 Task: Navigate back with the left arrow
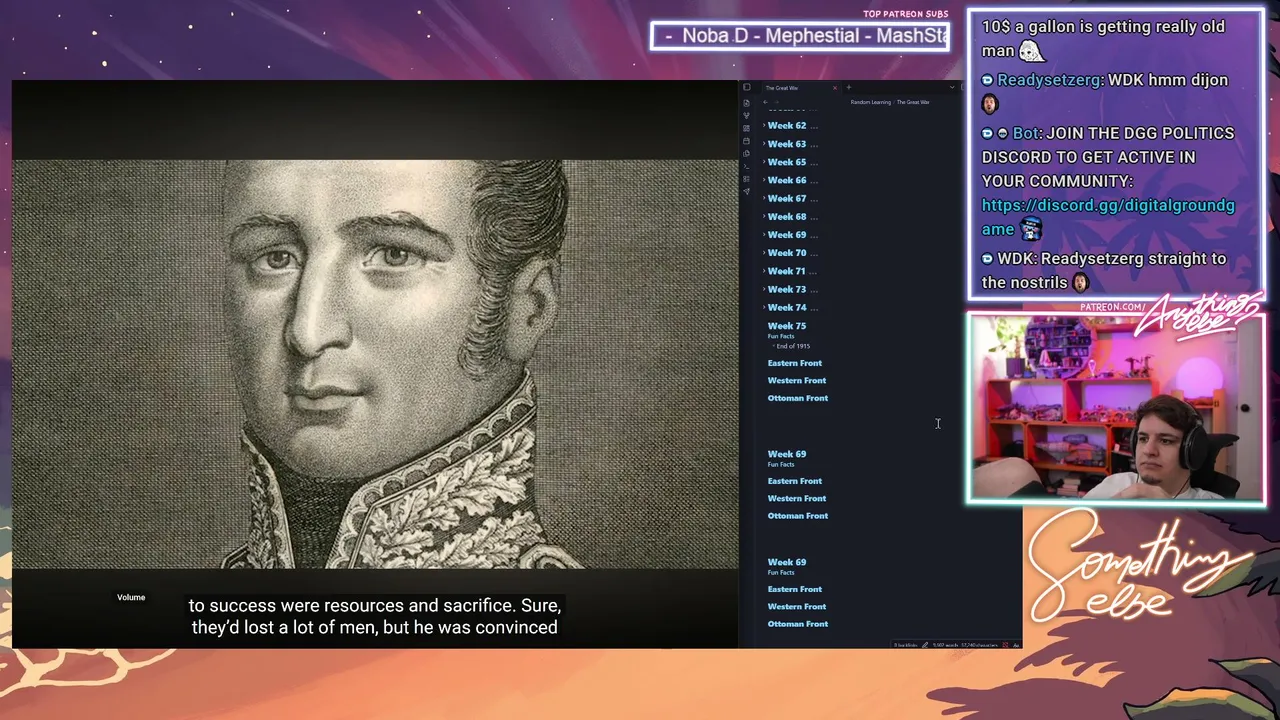pyautogui.click(x=765, y=102)
